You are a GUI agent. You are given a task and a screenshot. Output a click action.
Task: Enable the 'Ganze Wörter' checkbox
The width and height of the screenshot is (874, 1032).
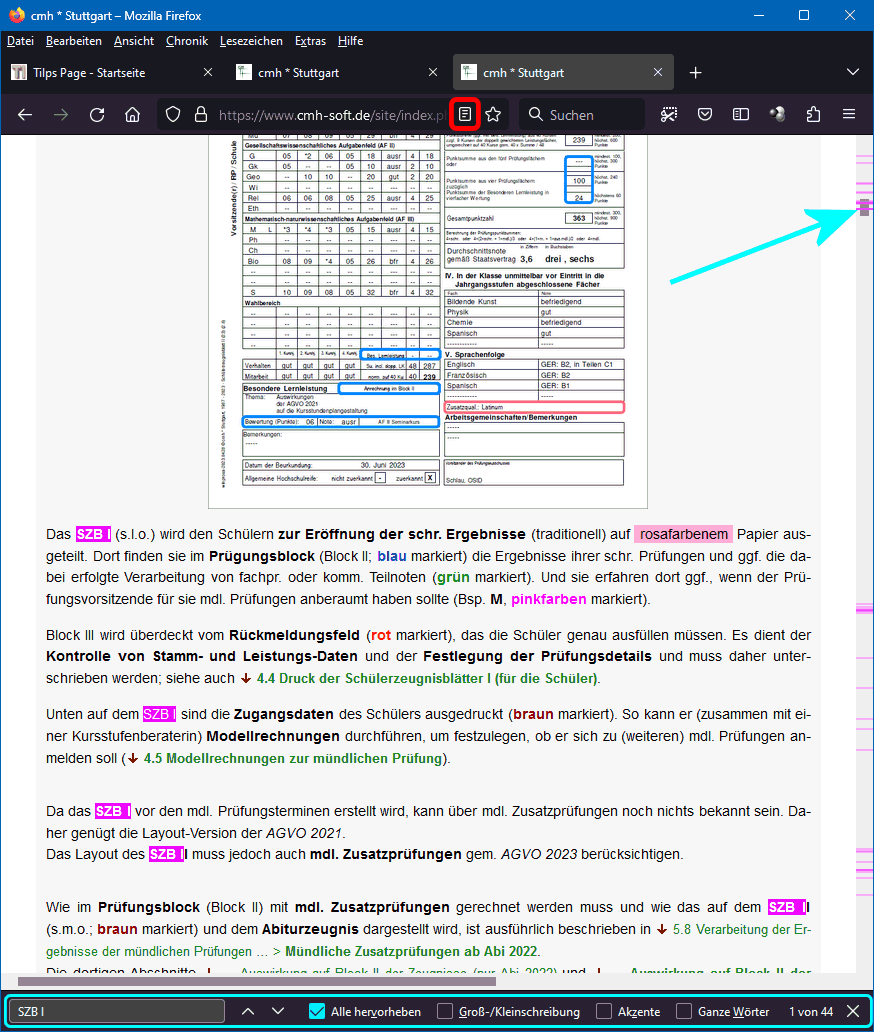click(x=684, y=1011)
